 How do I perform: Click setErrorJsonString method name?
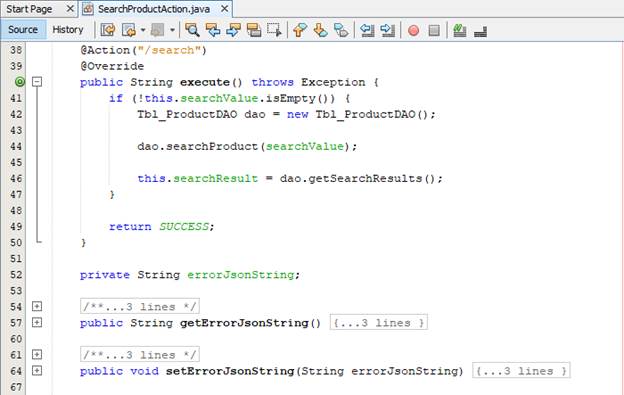pos(230,371)
